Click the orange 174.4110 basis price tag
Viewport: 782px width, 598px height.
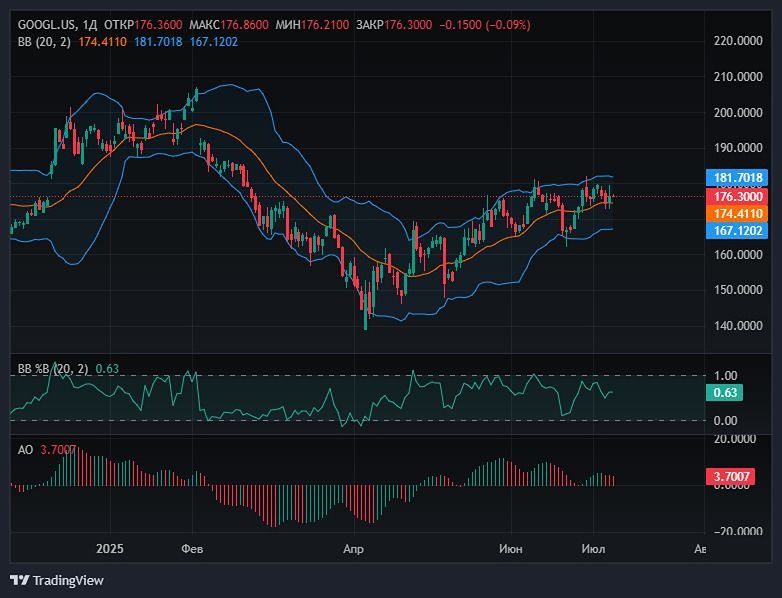pos(739,213)
